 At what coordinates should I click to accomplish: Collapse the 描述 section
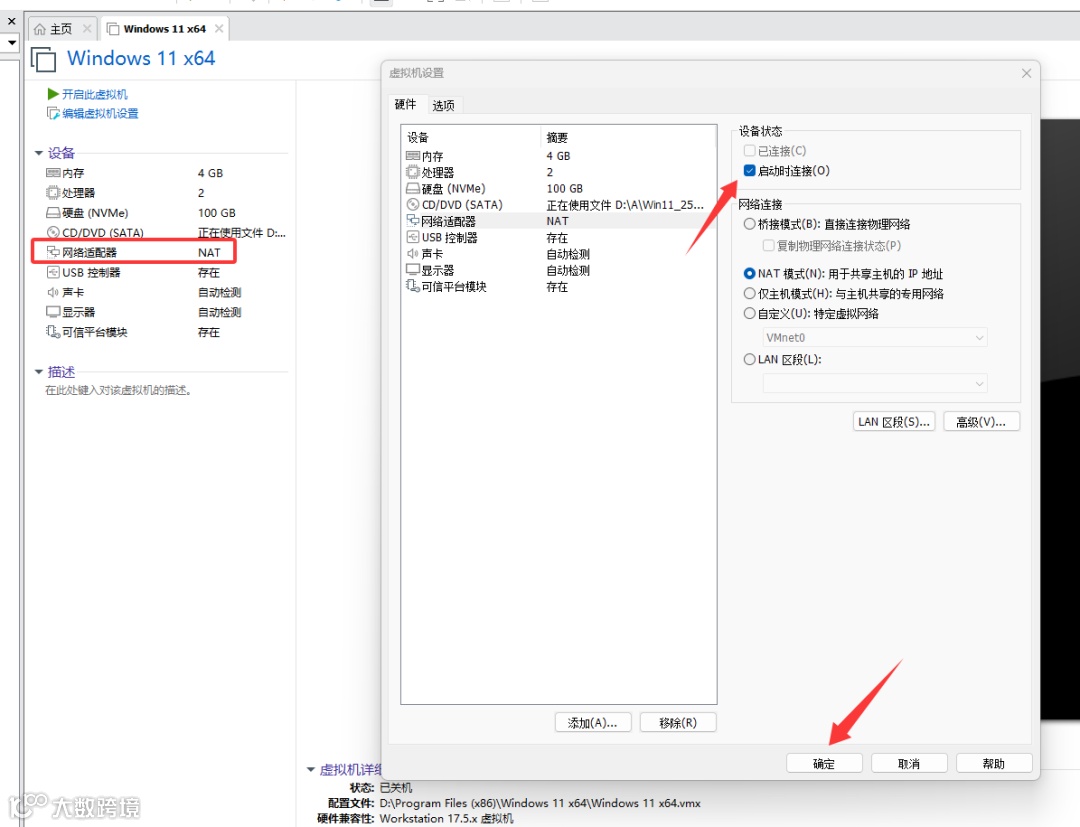[x=39, y=372]
